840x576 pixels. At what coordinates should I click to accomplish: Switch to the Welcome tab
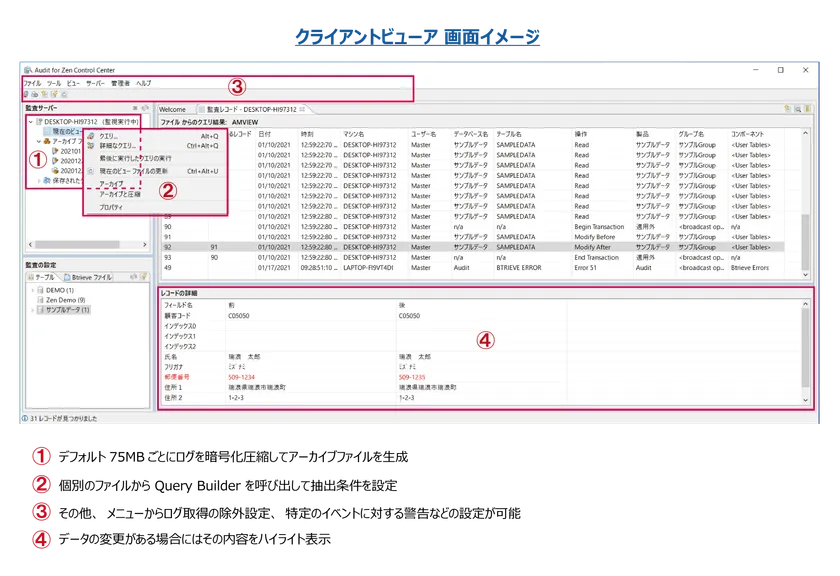click(172, 109)
